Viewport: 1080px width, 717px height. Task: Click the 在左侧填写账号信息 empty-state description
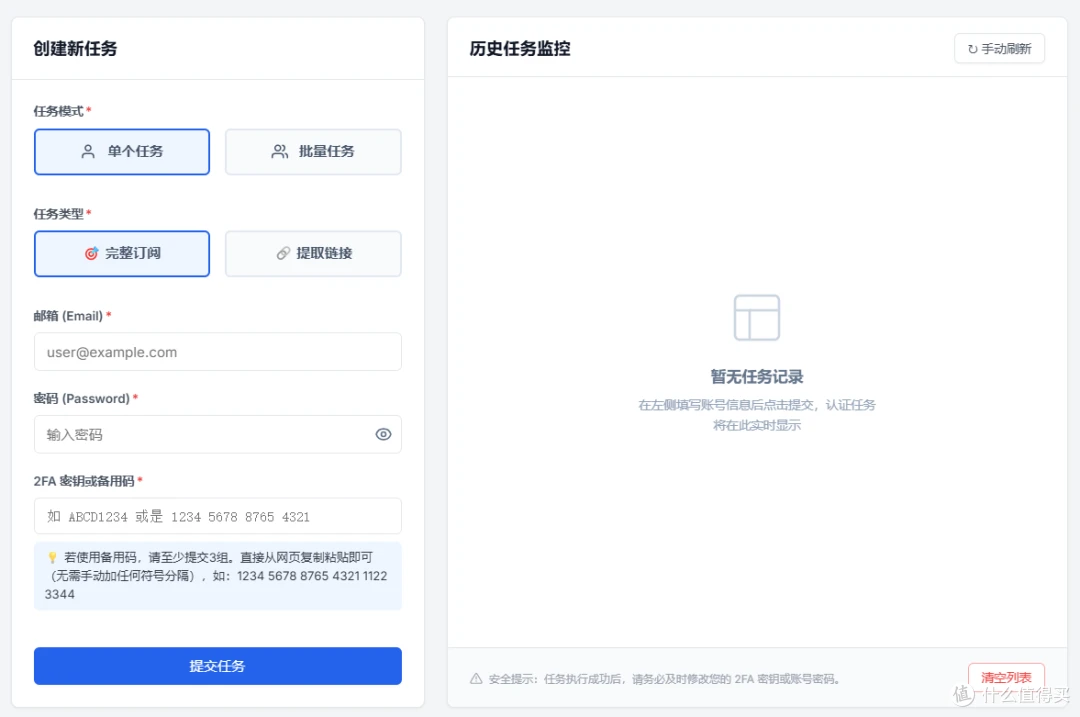757,415
